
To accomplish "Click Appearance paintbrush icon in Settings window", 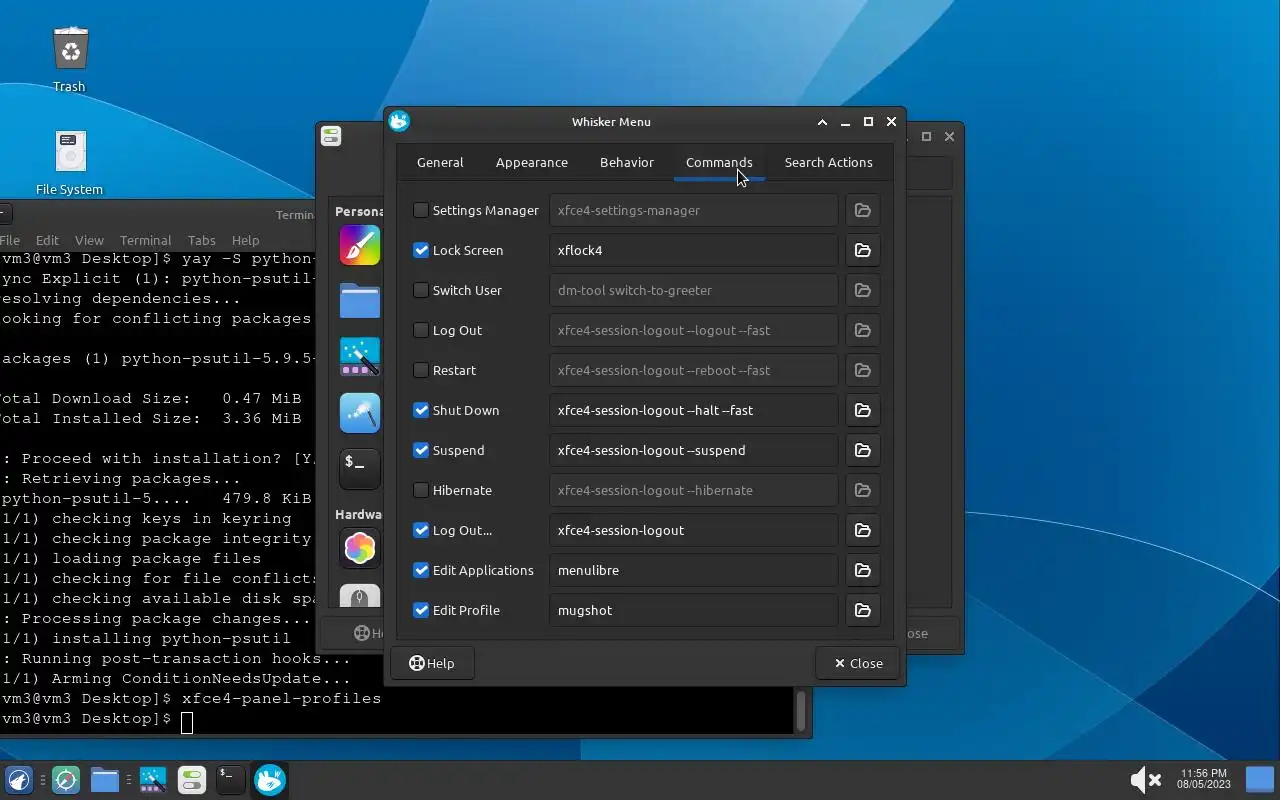I will point(360,245).
